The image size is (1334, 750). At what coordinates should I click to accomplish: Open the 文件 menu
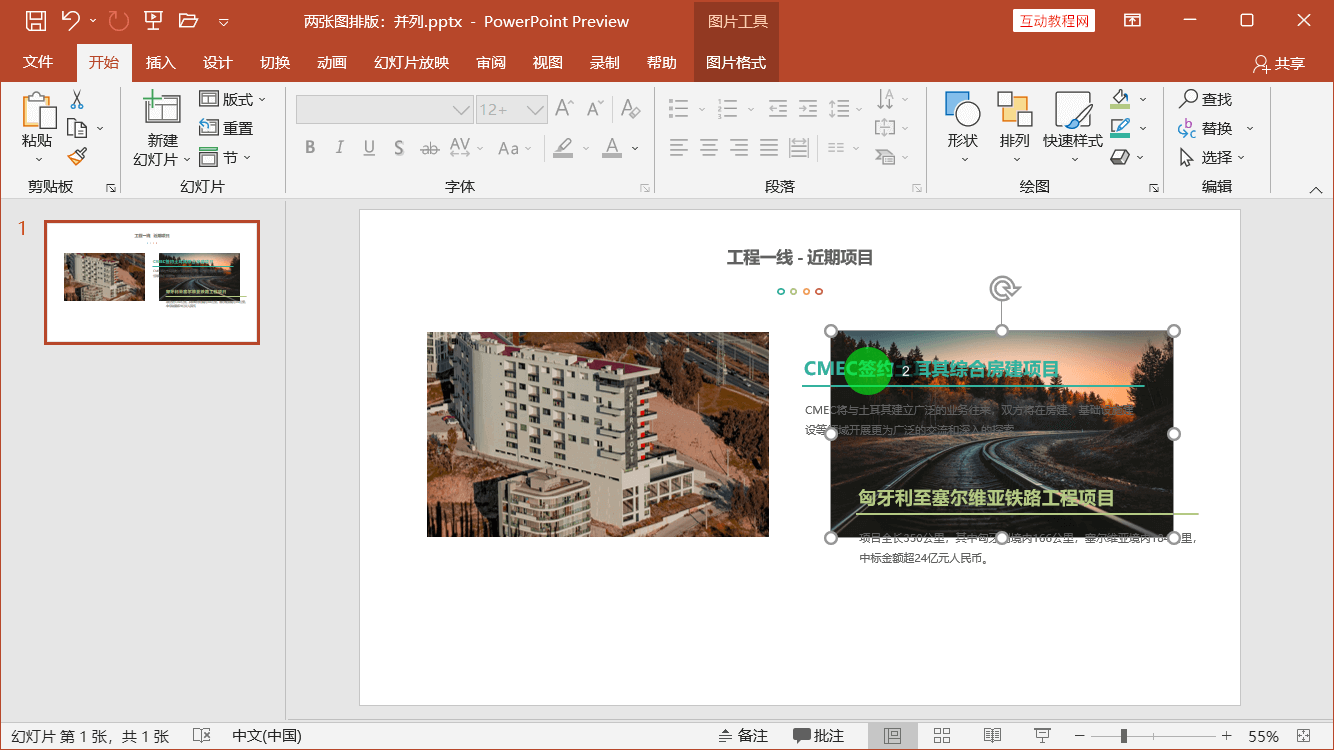pyautogui.click(x=38, y=62)
